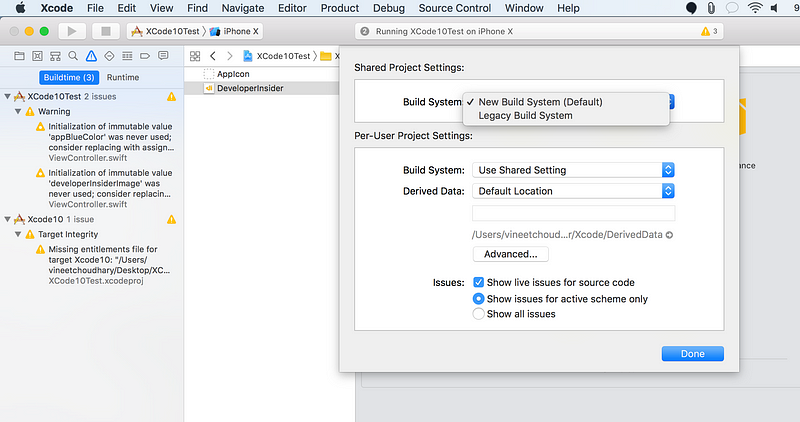Choose Legacy Build System option
The image size is (800, 422).
[x=566, y=116]
